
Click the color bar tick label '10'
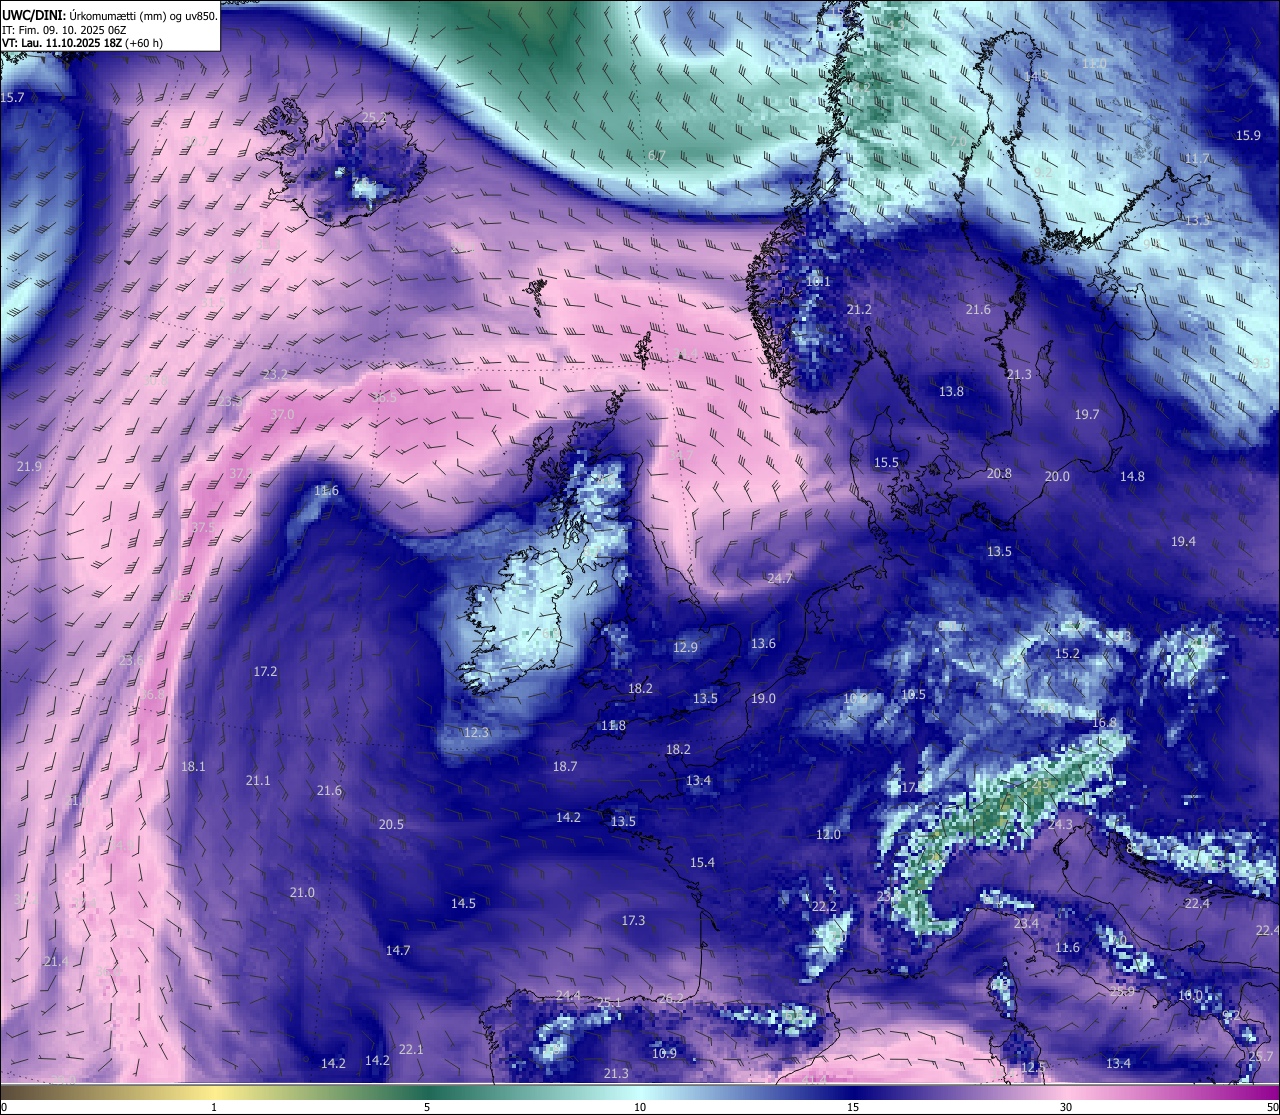click(x=640, y=1107)
